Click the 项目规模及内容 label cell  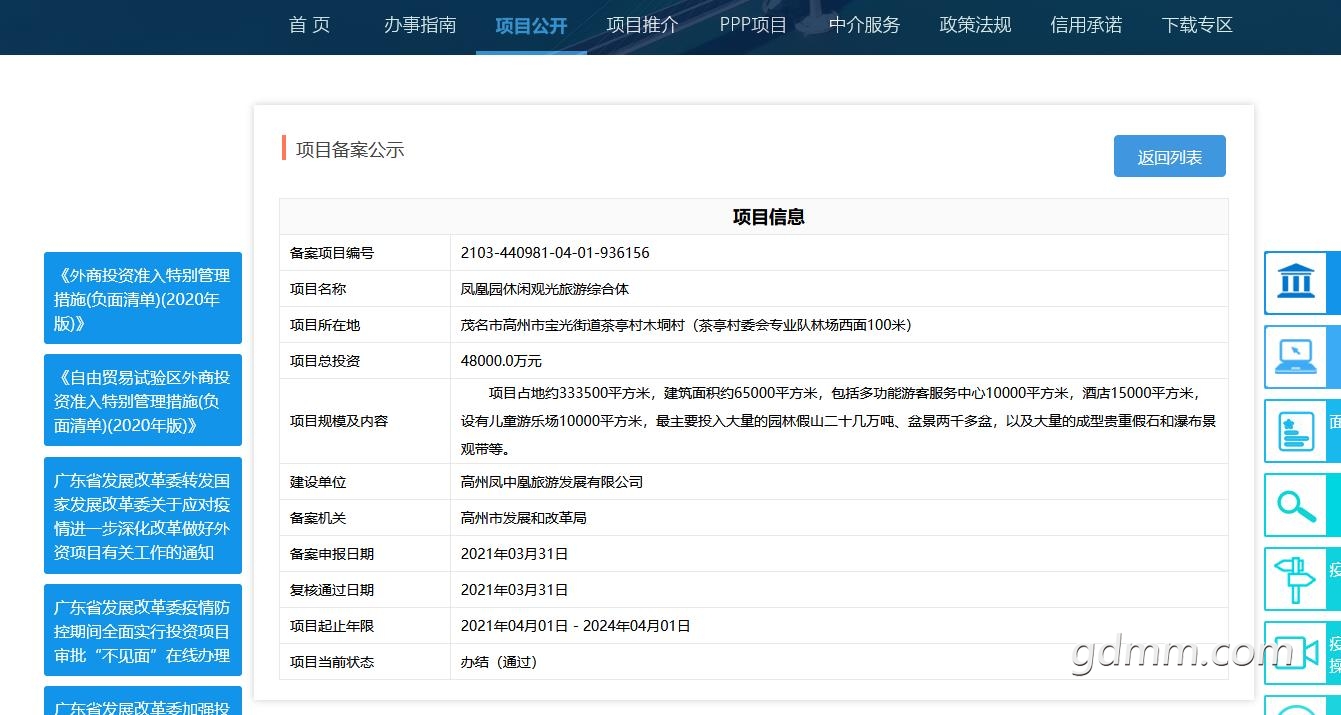tap(365, 421)
